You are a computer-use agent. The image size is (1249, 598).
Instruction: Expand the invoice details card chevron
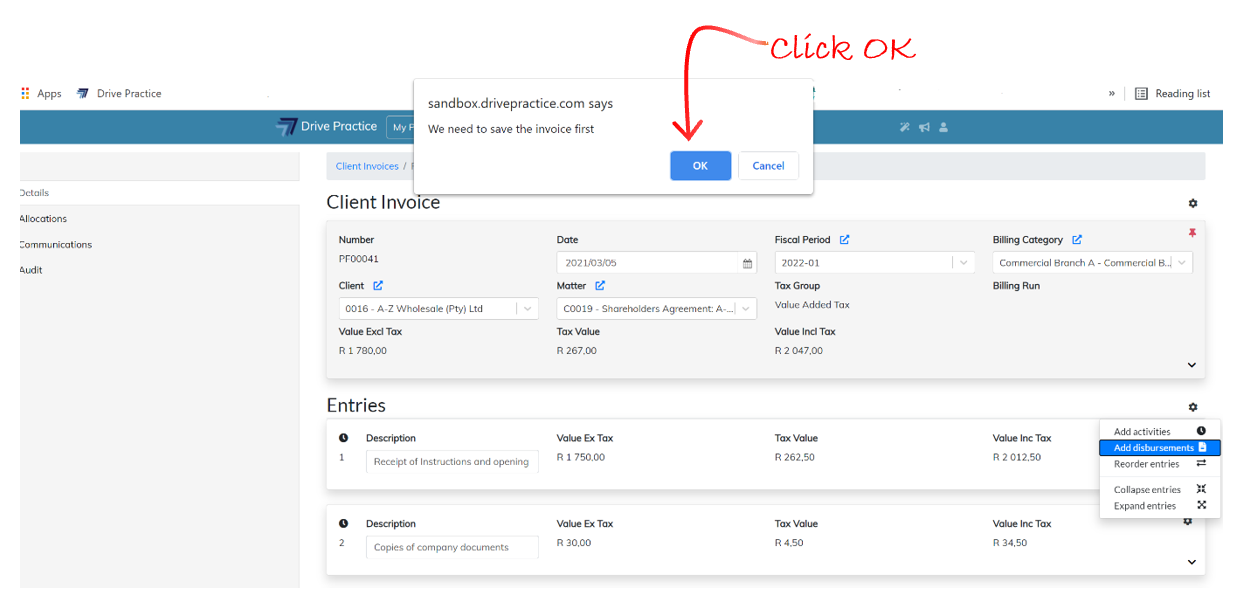(x=1191, y=365)
